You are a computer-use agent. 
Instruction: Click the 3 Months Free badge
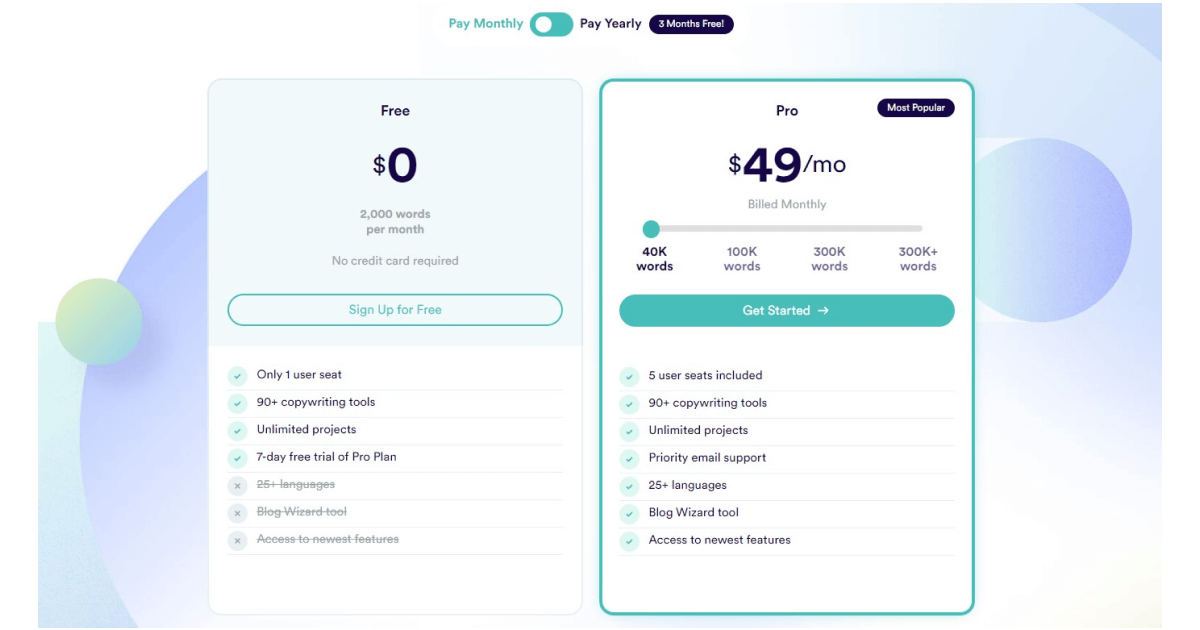691,24
